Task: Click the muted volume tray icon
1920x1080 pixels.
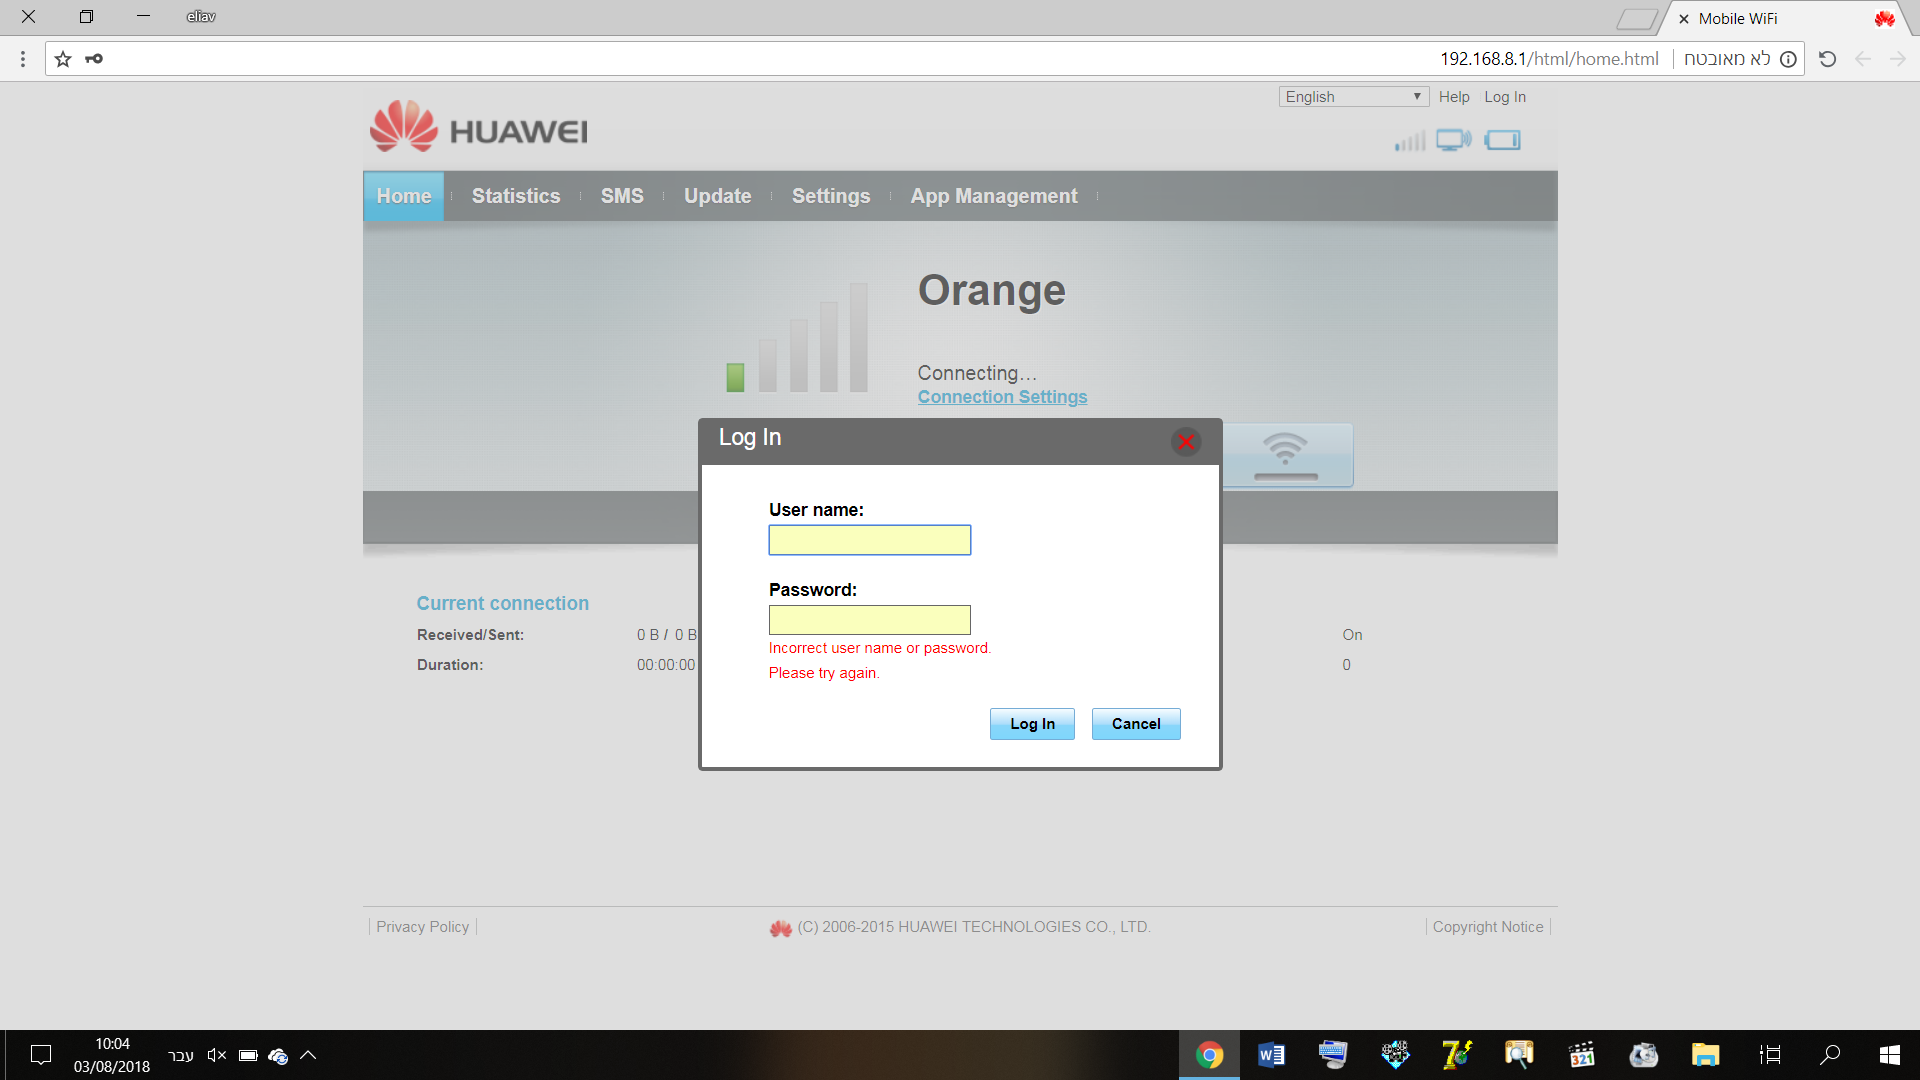Action: [217, 1055]
